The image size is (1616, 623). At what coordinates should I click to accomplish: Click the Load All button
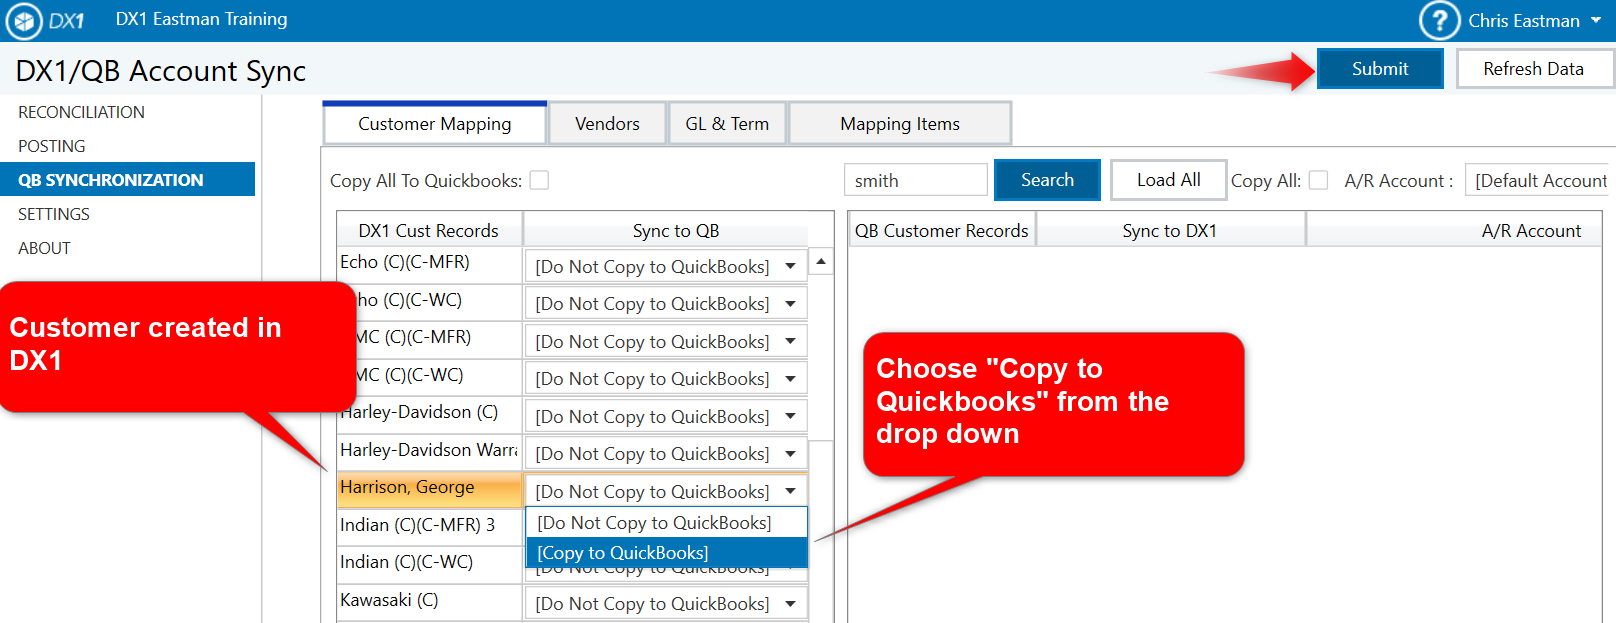coord(1168,180)
